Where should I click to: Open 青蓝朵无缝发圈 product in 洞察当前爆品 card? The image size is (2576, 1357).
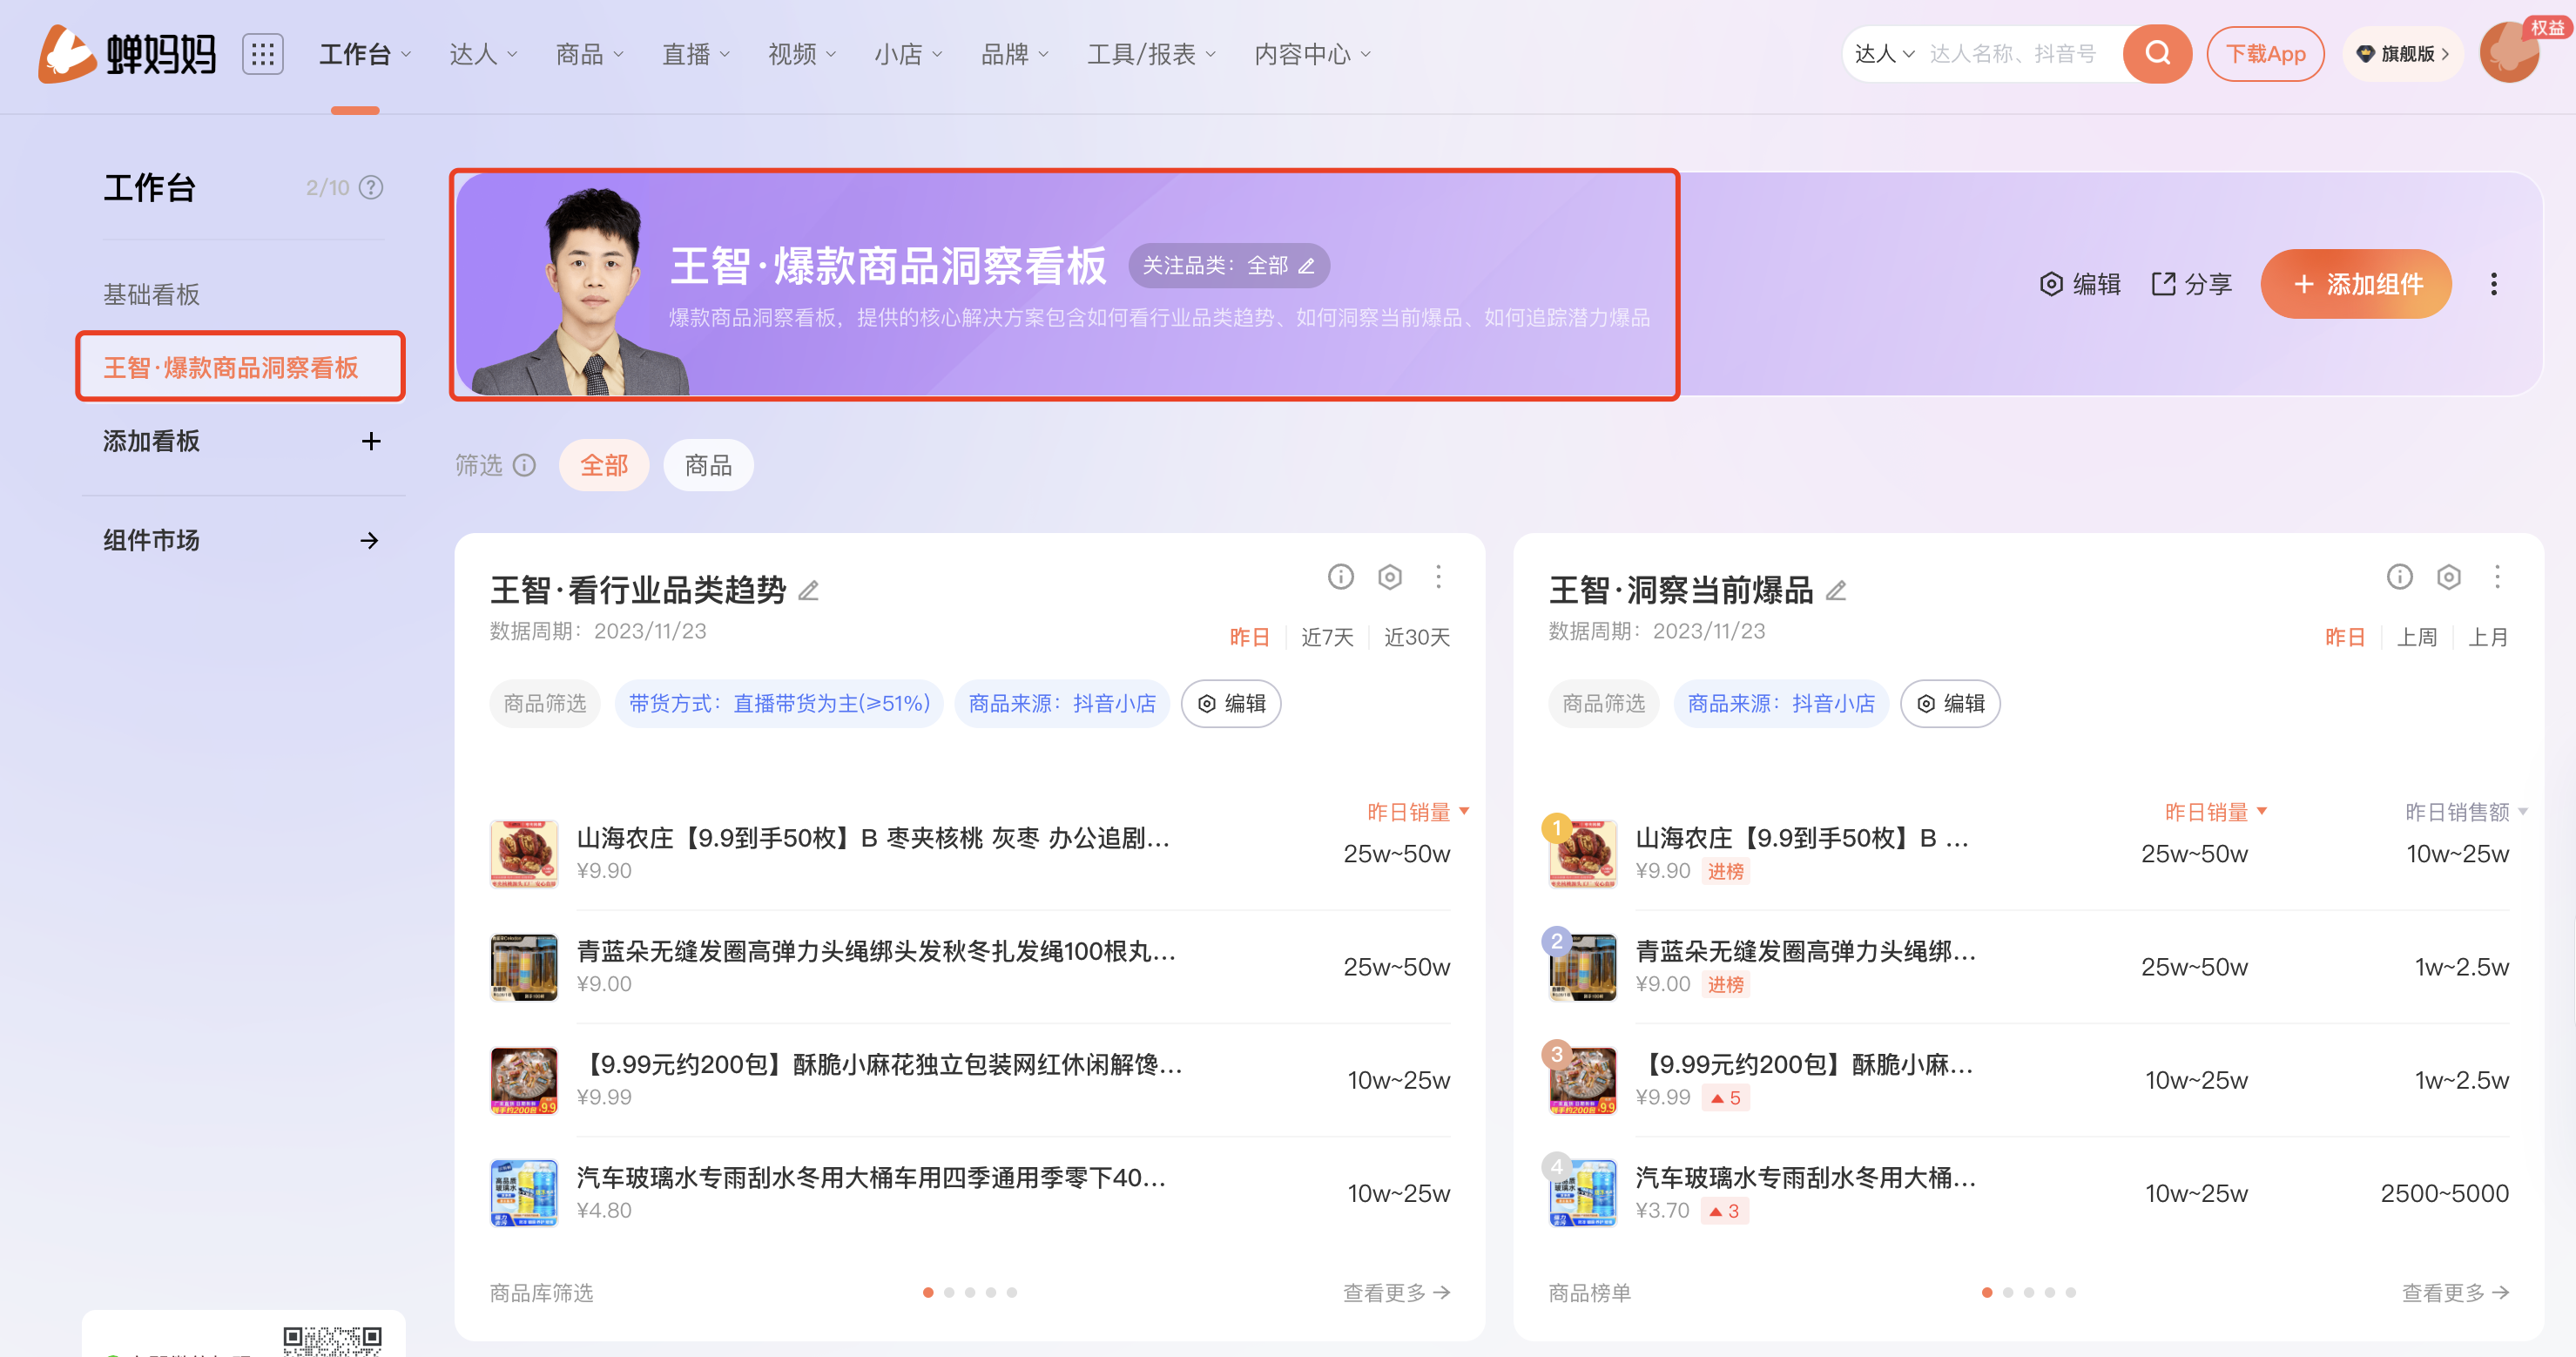coord(1805,951)
